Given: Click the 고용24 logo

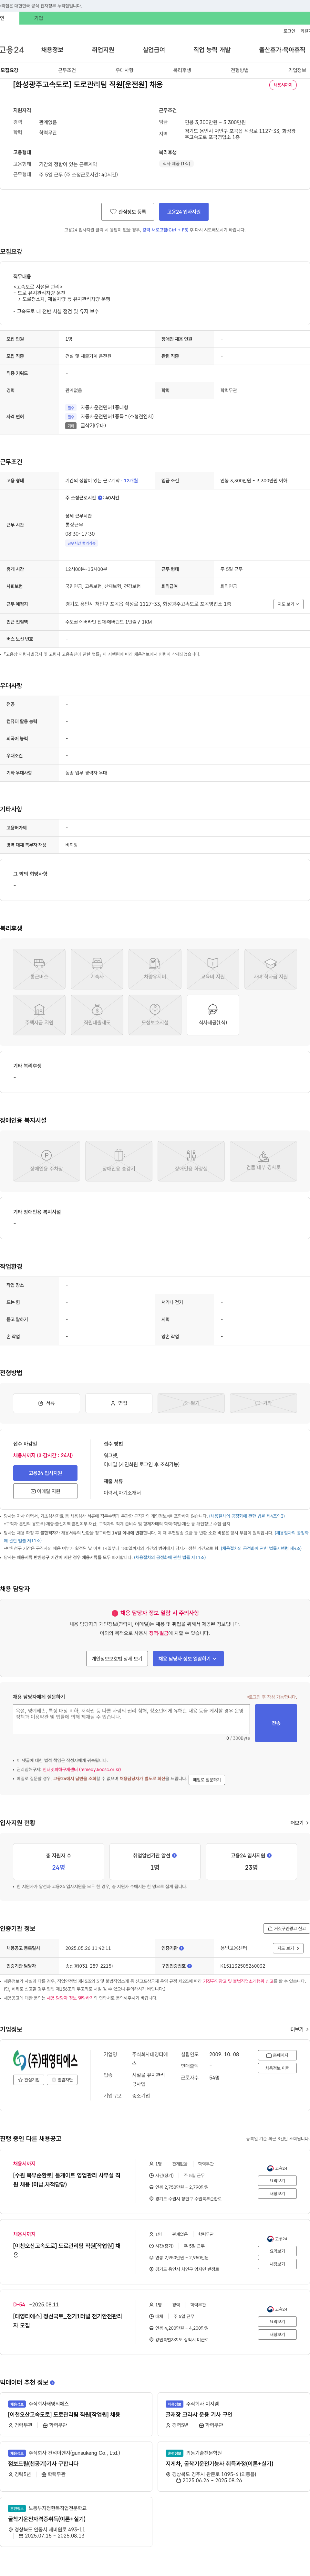Looking at the screenshot, I should [12, 49].
